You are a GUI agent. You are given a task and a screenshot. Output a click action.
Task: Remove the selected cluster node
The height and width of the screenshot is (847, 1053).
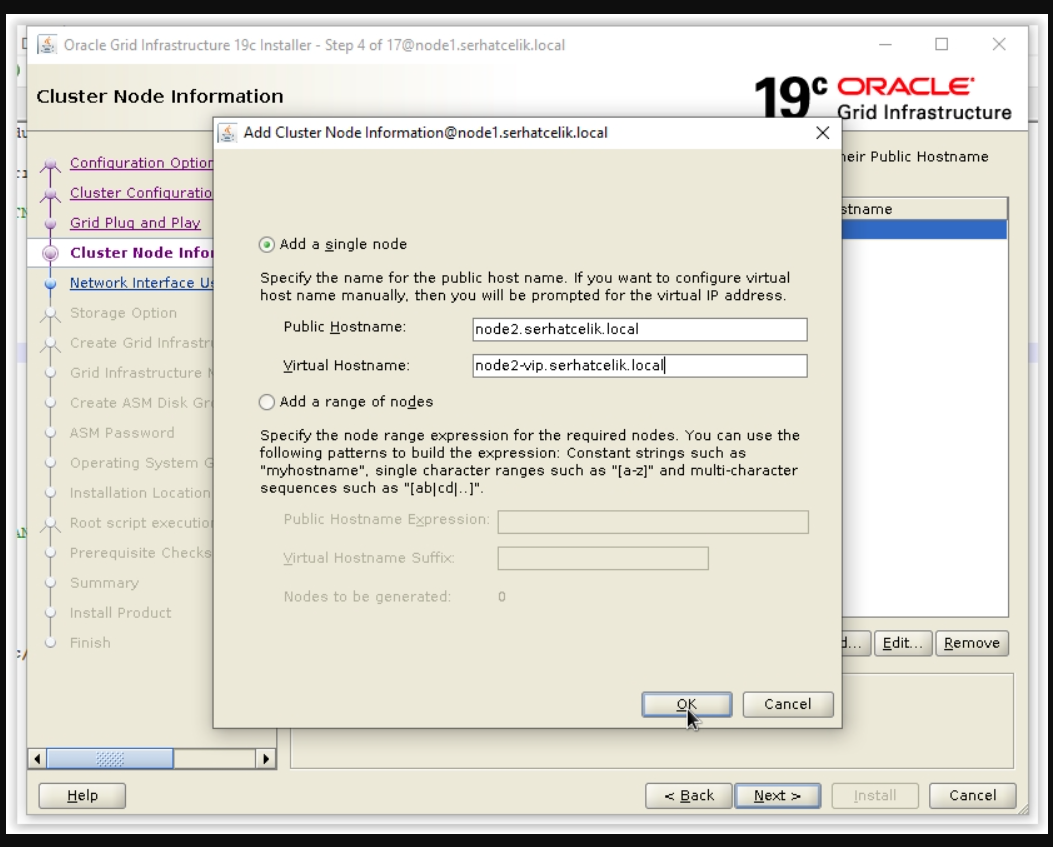click(x=972, y=643)
